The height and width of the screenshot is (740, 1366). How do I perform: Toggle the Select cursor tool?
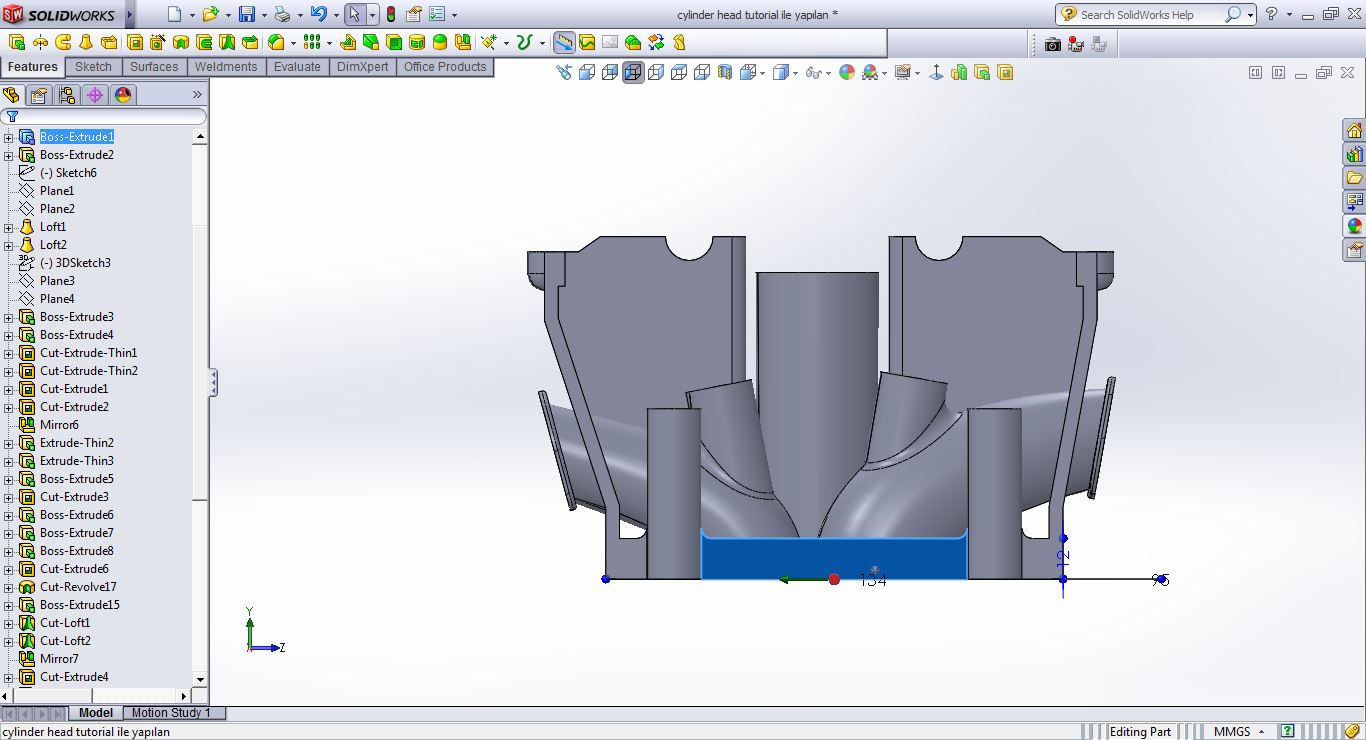coord(354,14)
